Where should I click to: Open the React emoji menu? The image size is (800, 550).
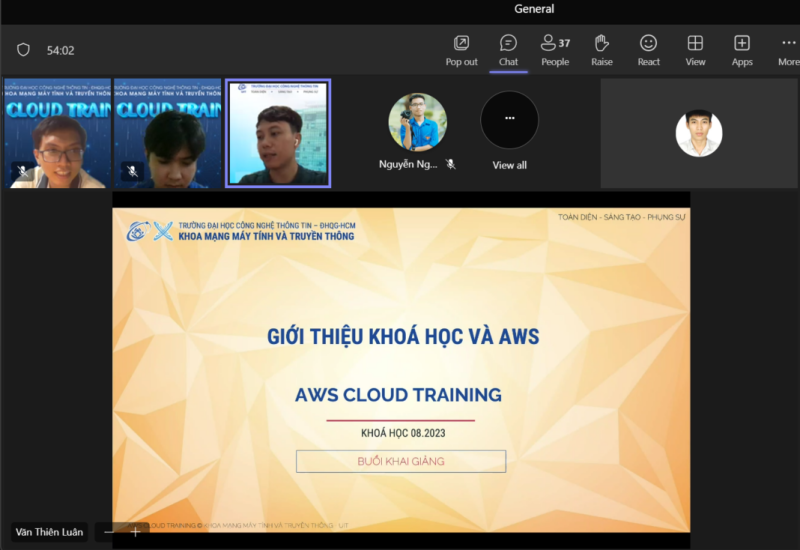pyautogui.click(x=648, y=51)
